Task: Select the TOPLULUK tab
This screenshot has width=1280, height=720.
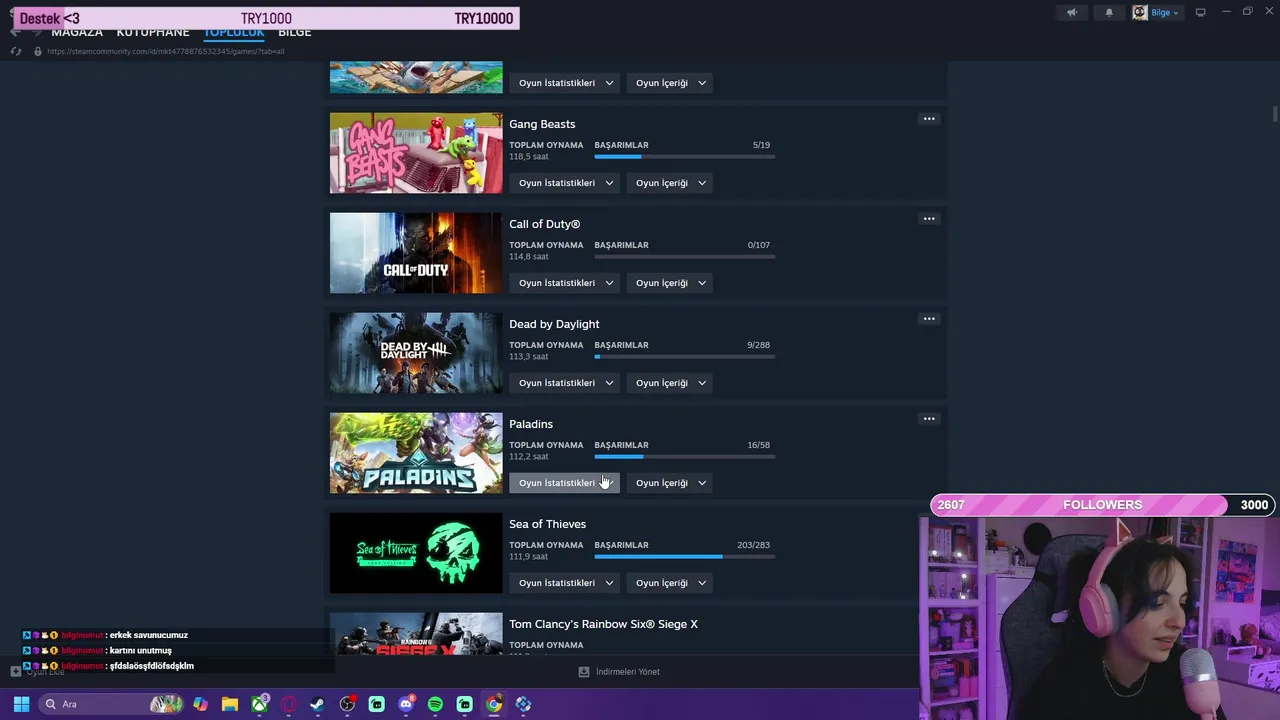Action: point(234,33)
